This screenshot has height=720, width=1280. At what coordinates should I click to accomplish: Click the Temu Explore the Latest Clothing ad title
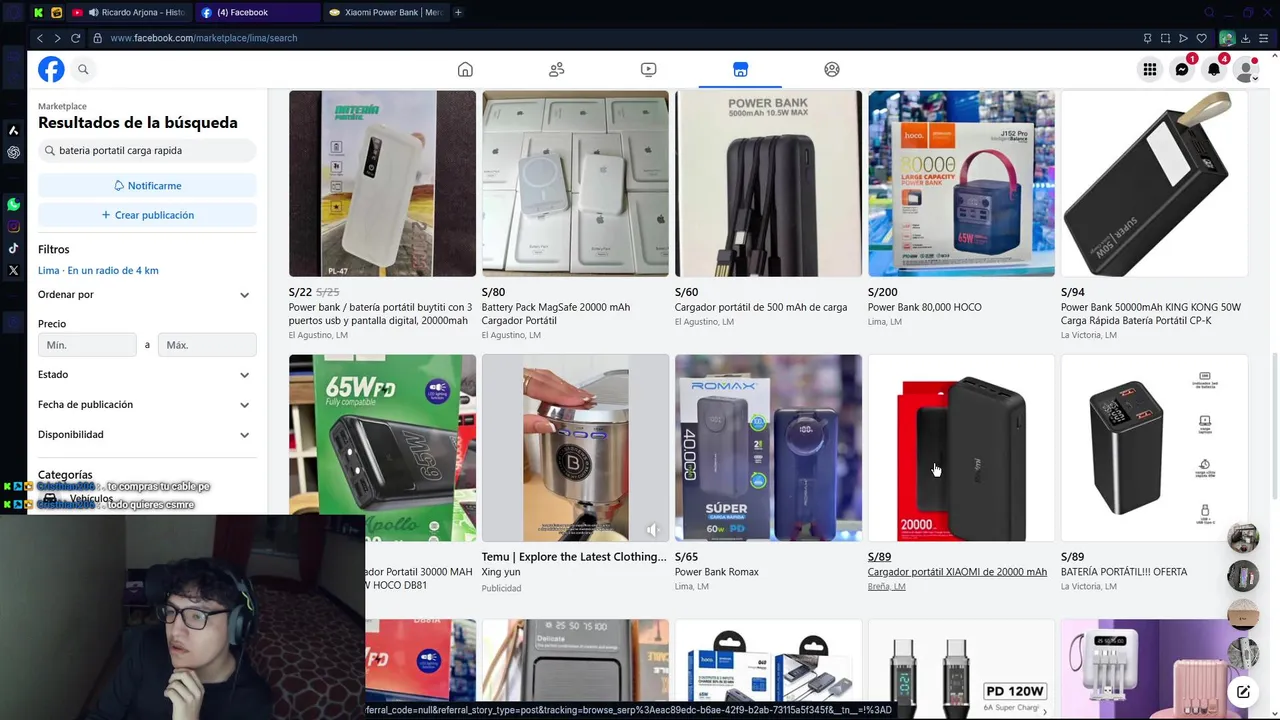coord(574,557)
